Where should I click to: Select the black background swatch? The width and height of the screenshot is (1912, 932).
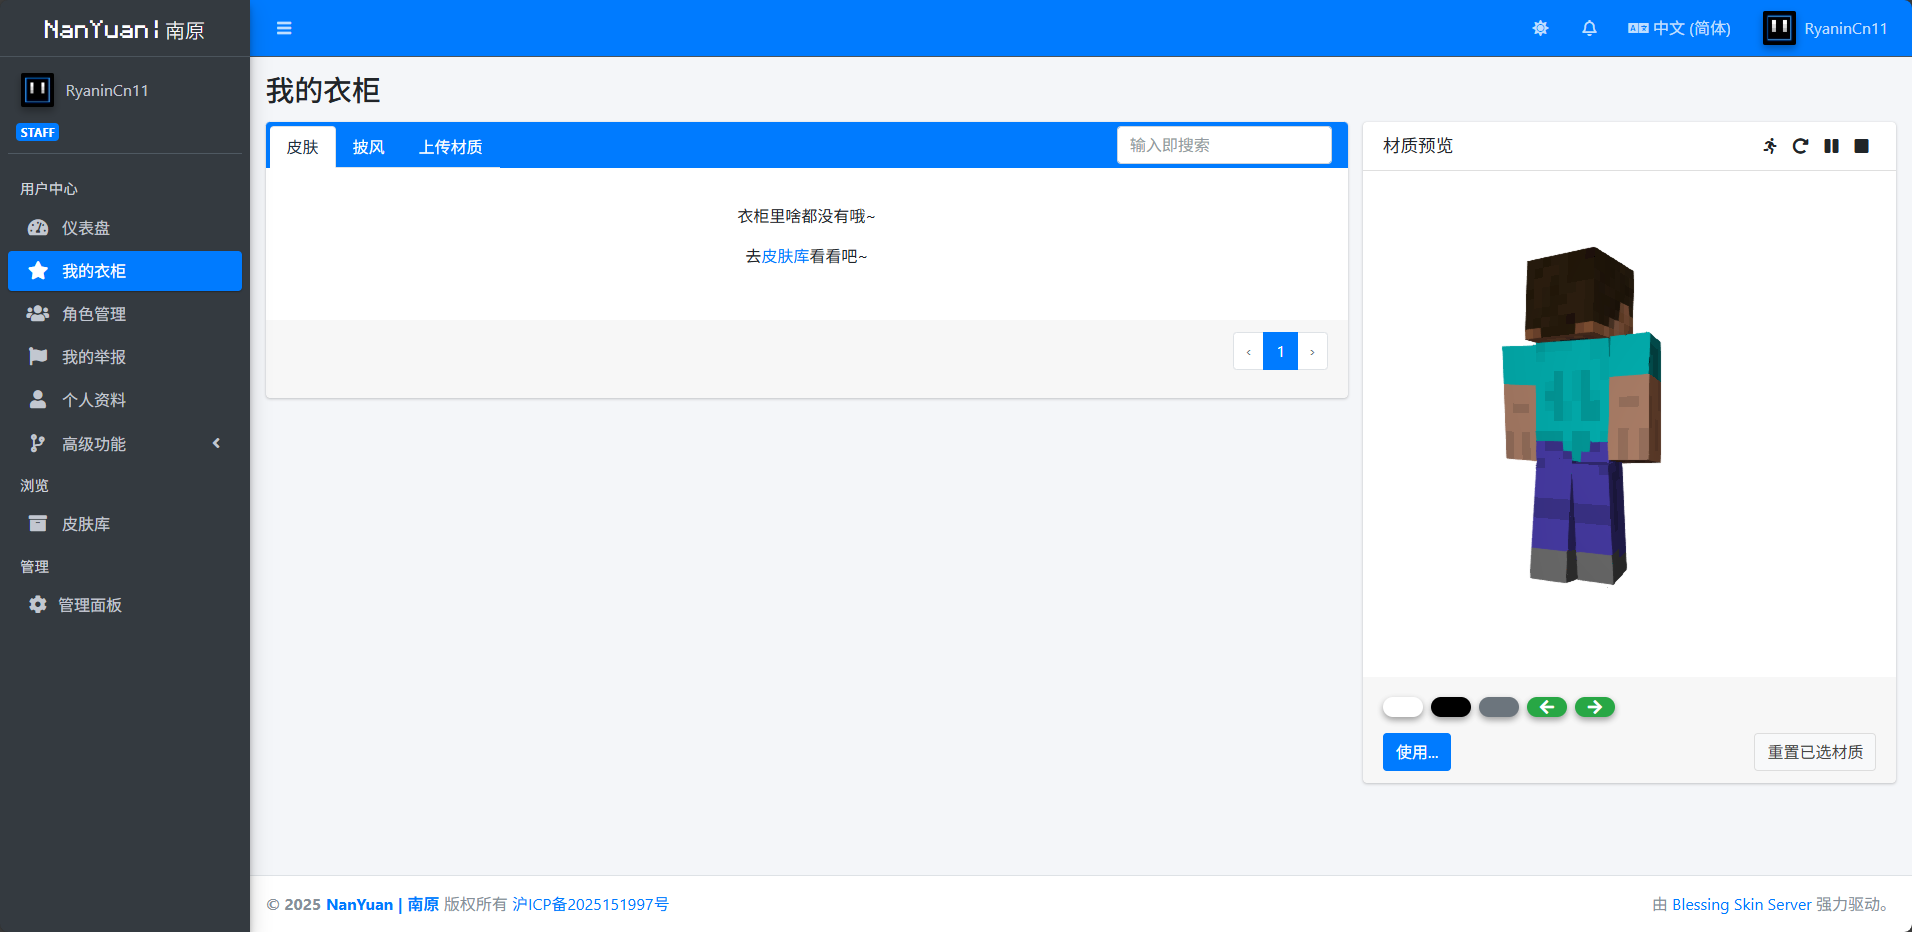[x=1450, y=707]
